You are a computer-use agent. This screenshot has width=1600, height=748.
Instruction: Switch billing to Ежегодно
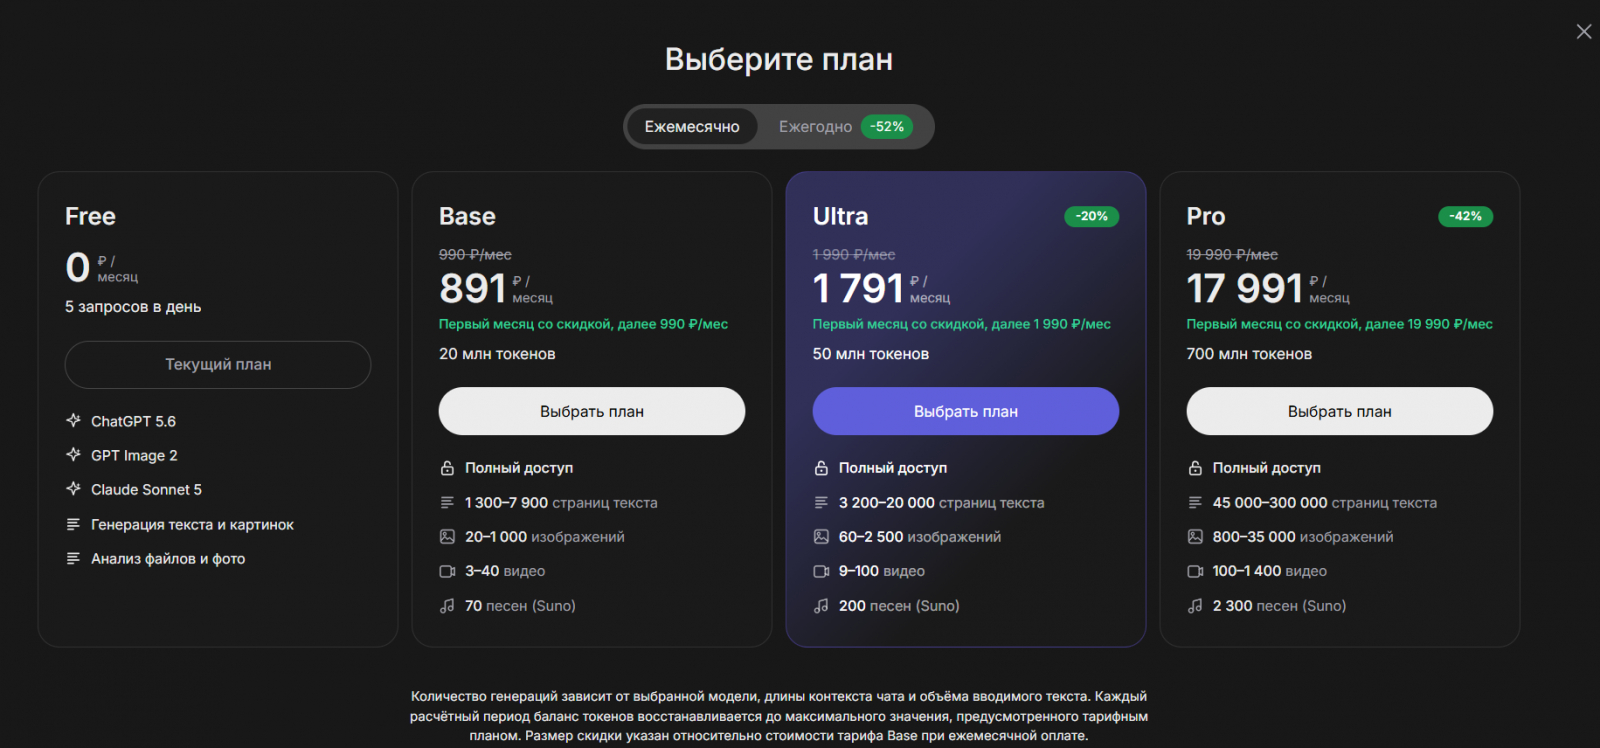pyautogui.click(x=815, y=127)
